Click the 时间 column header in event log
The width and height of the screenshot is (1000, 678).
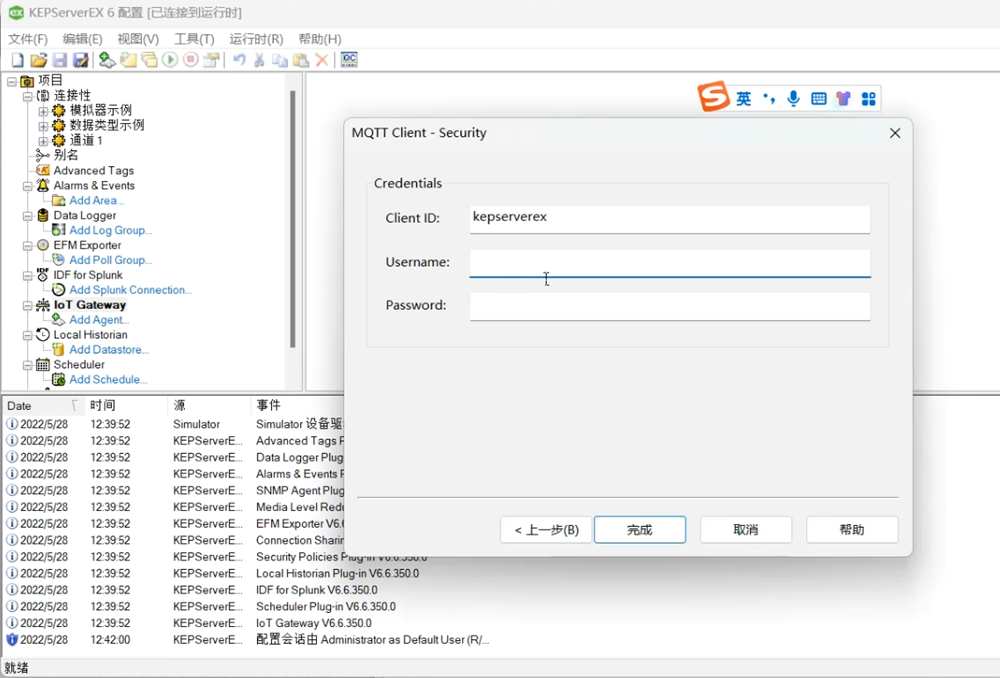126,406
